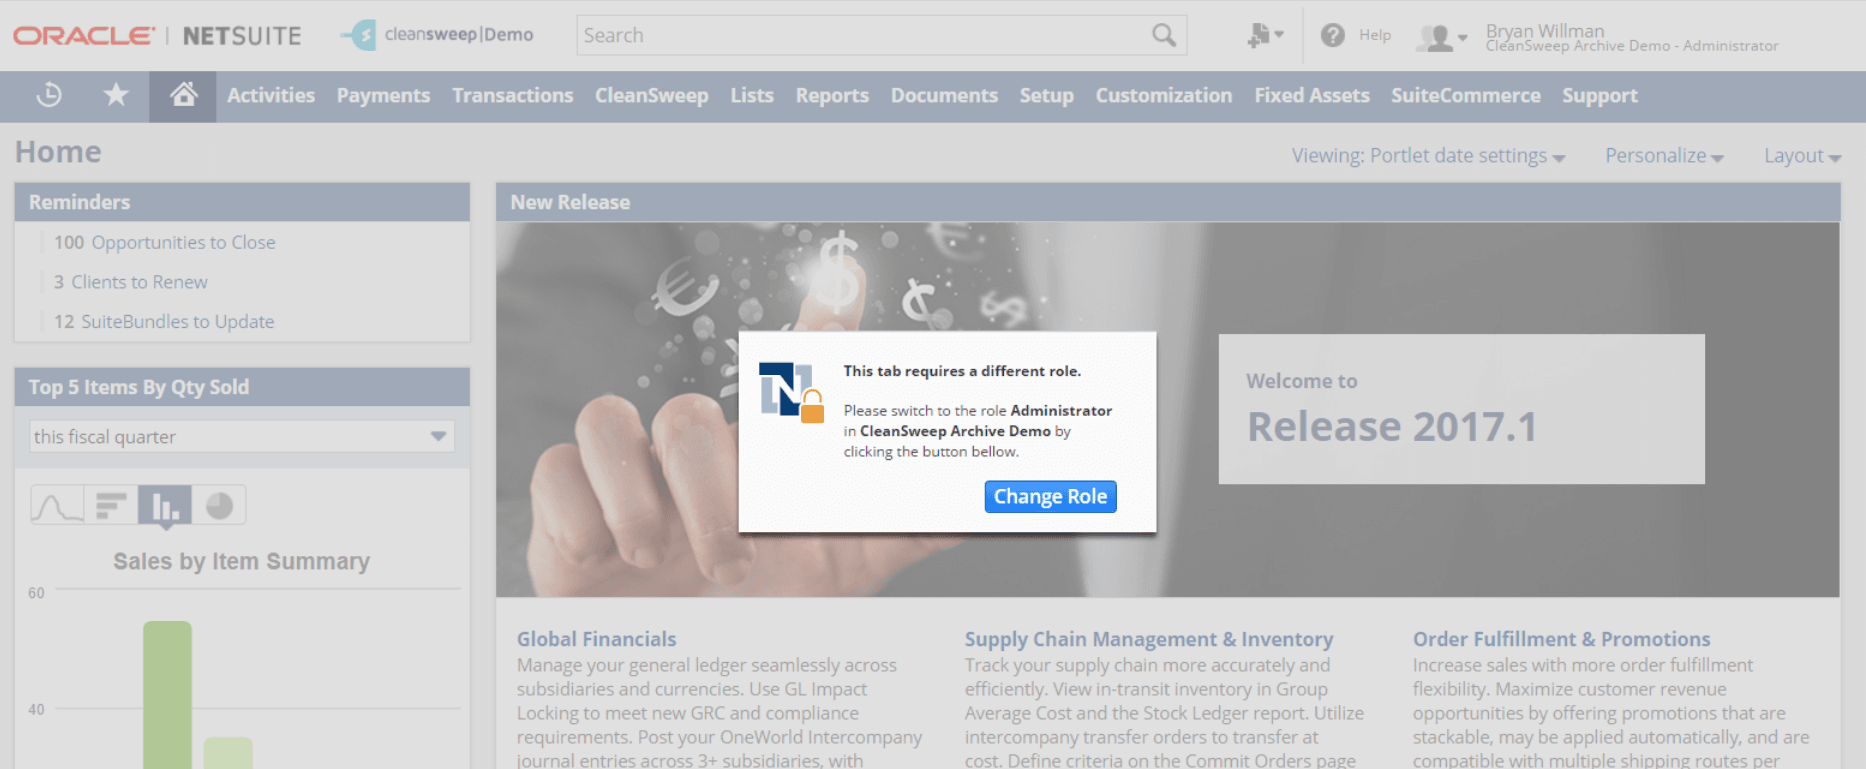Open 3 Clients to Renew reminder
The image size is (1866, 769).
coord(131,282)
